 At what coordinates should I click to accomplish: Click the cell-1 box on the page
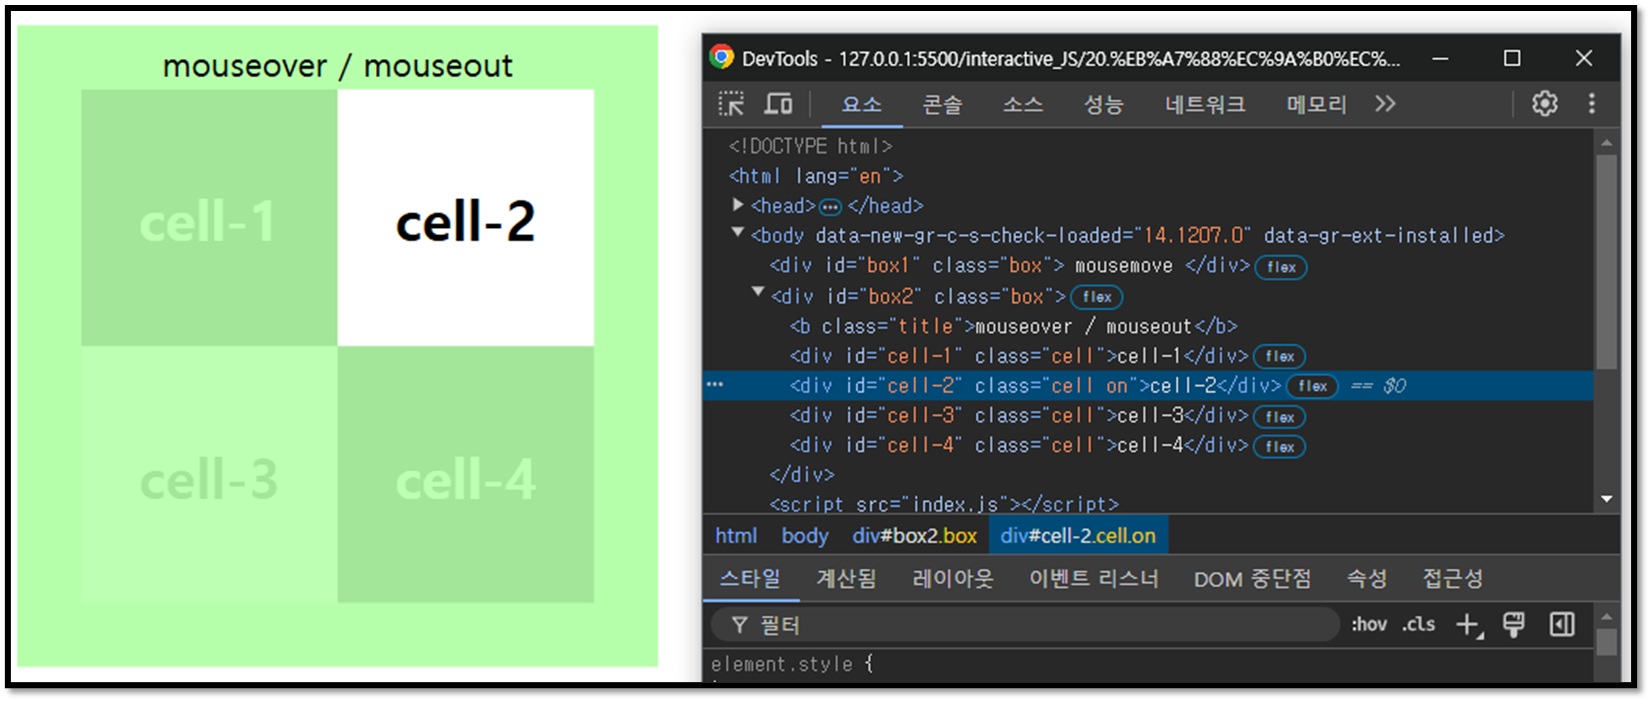[x=209, y=218]
